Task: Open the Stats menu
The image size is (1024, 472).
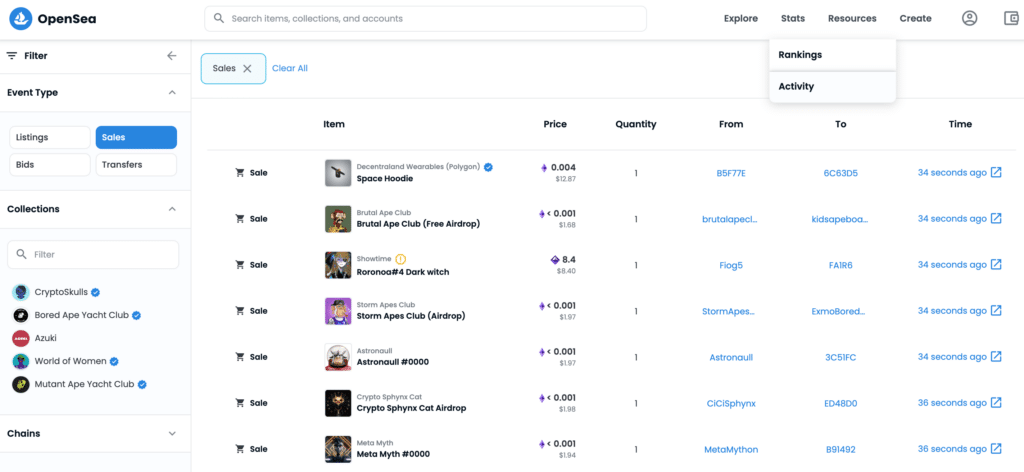Action: 793,18
